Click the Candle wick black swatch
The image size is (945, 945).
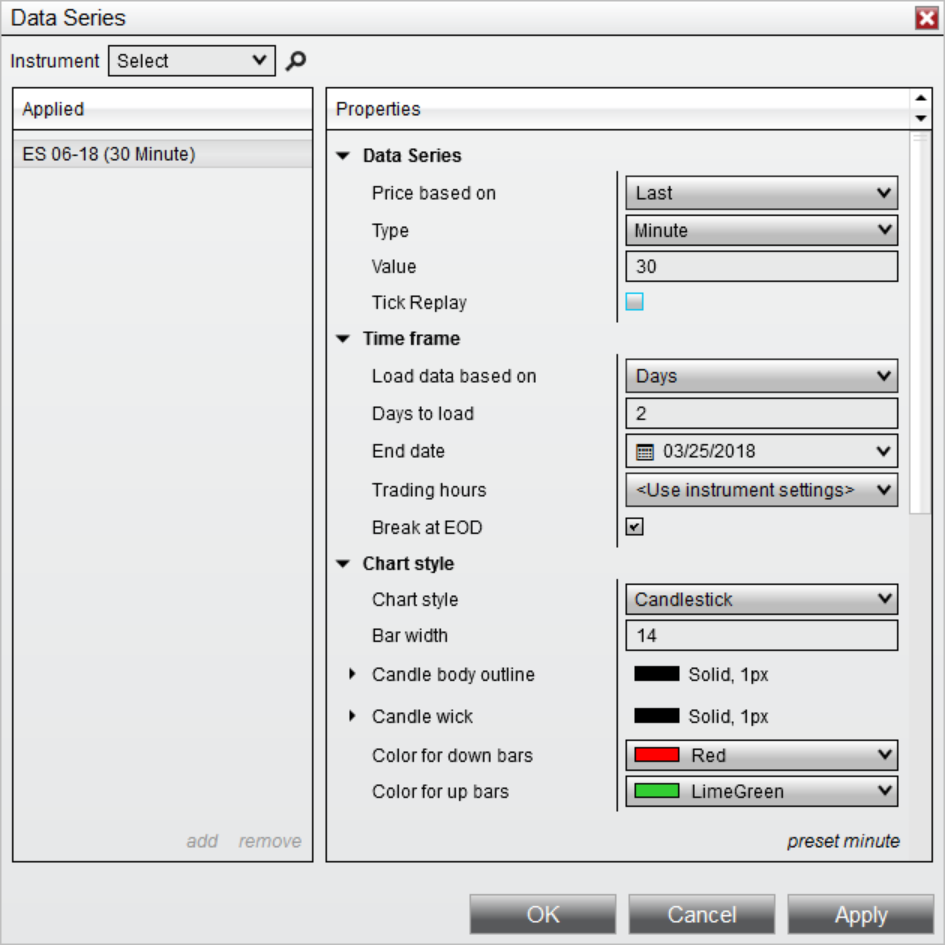point(656,716)
